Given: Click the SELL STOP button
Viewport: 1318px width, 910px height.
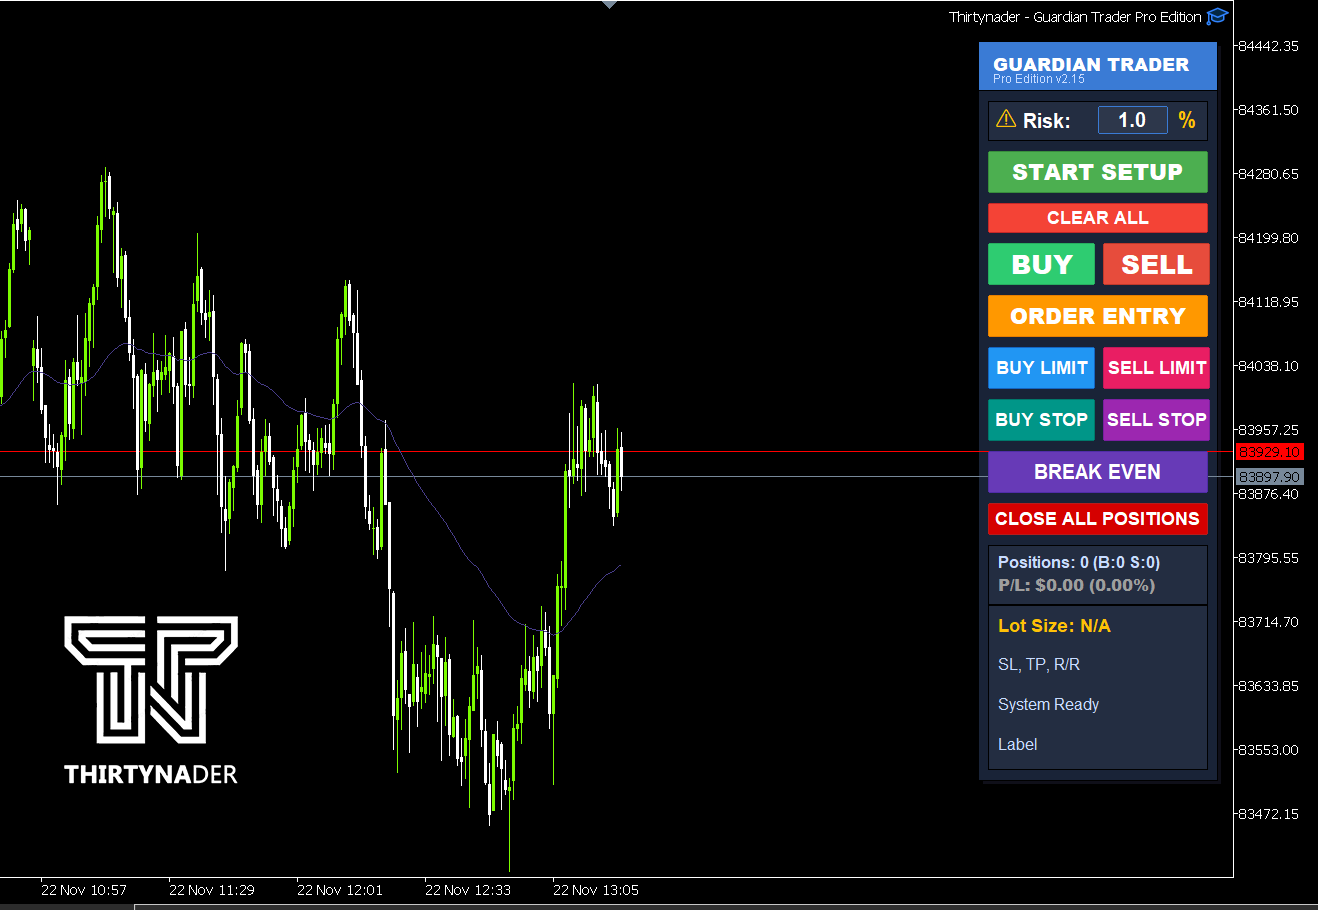Looking at the screenshot, I should (x=1156, y=420).
